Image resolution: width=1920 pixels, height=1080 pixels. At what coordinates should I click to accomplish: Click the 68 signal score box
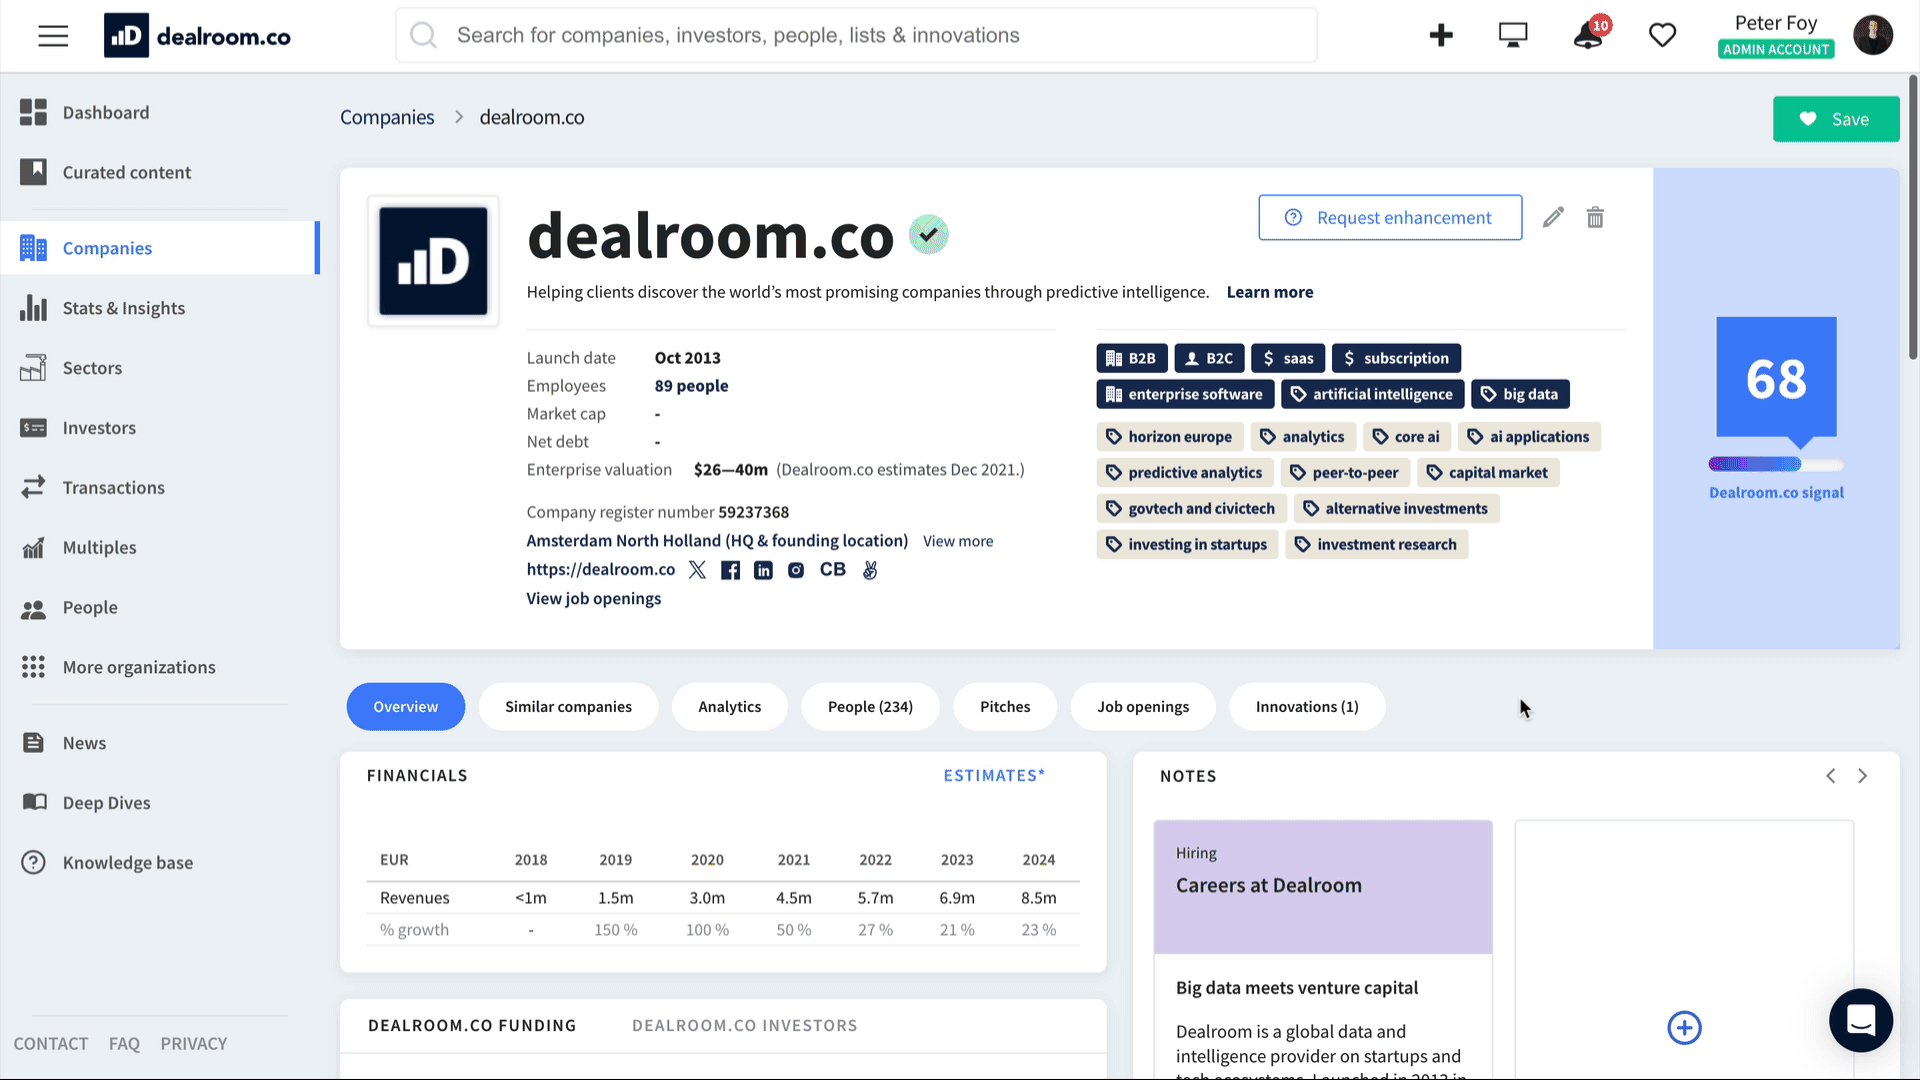coord(1776,378)
